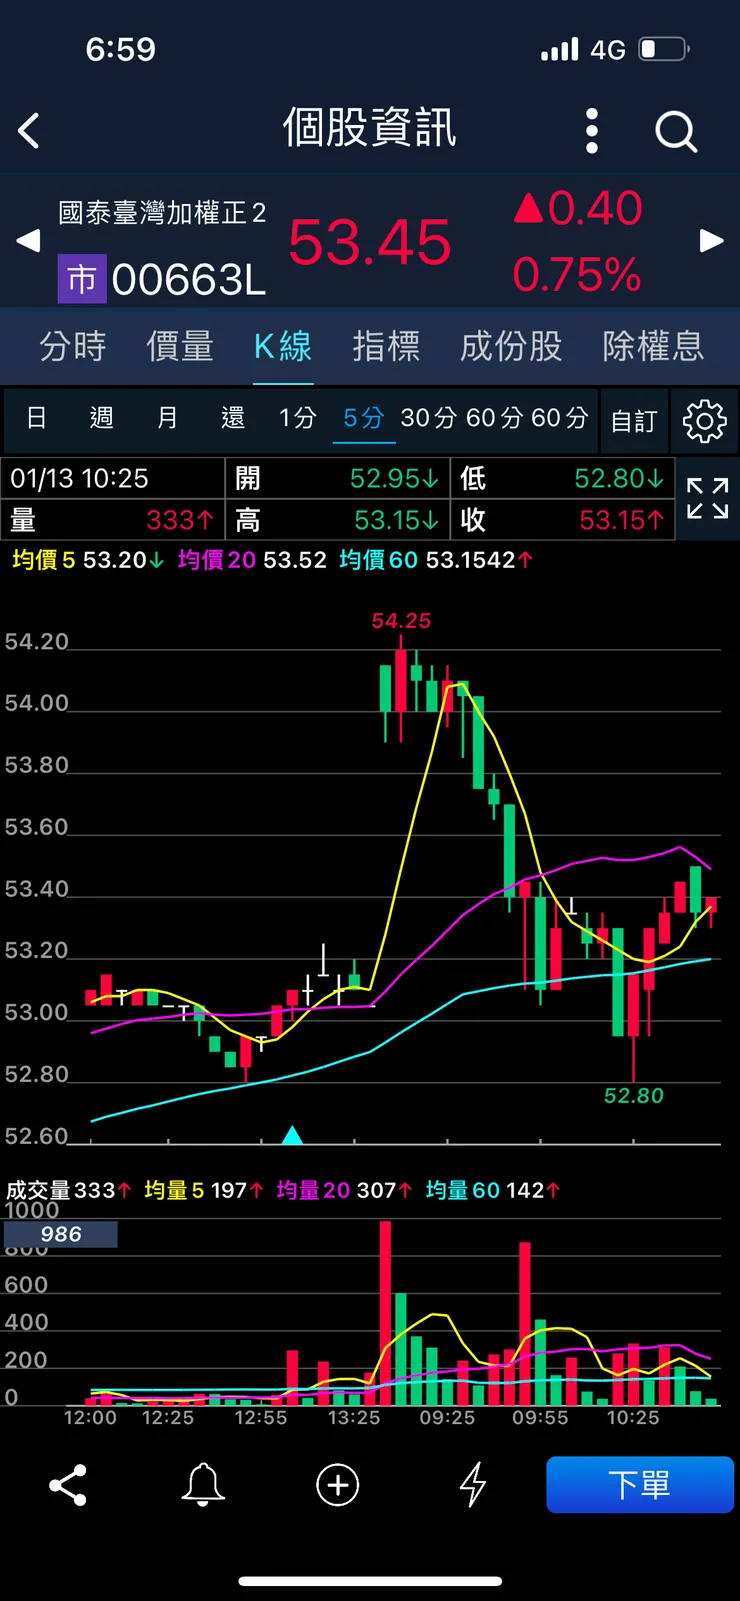The height and width of the screenshot is (1601, 740).
Task: Tap the percent change 0.75%
Action: click(x=577, y=275)
